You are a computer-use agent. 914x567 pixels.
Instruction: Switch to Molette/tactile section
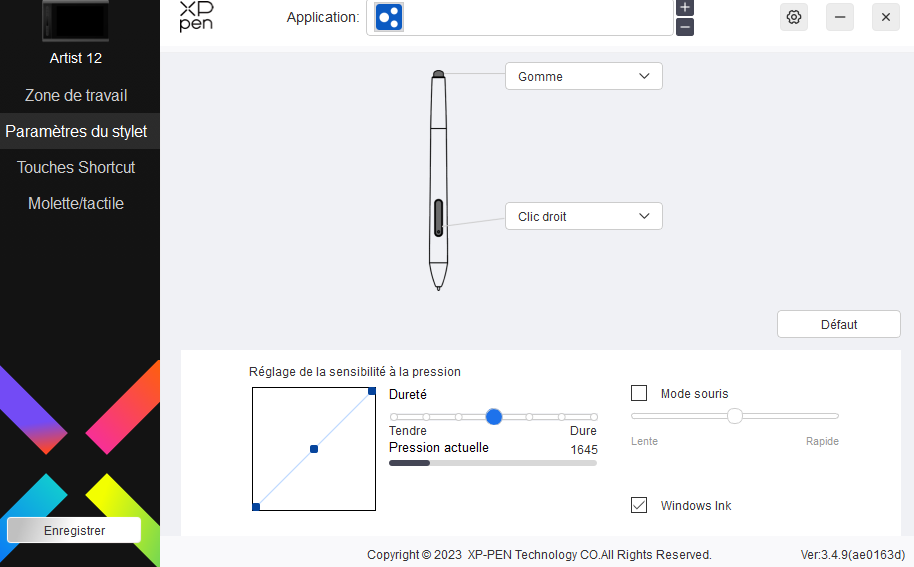point(76,203)
